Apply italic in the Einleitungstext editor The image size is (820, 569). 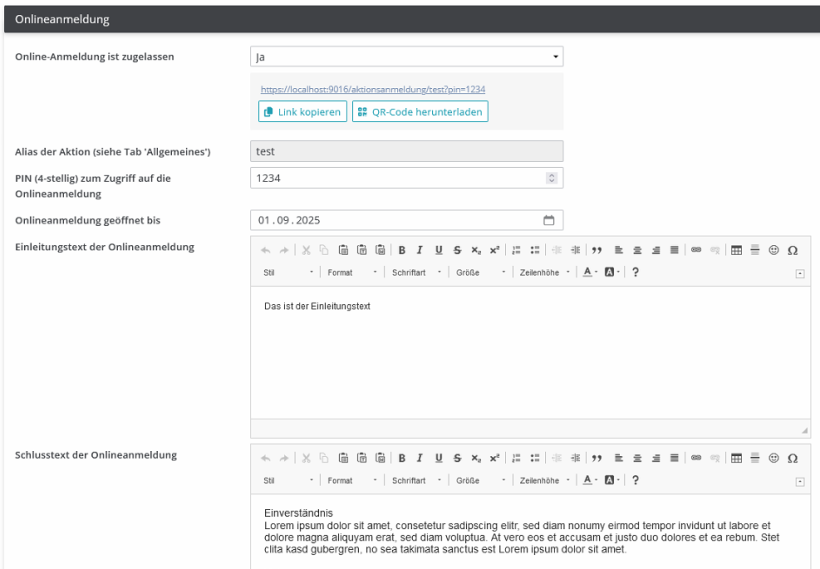pyautogui.click(x=420, y=250)
